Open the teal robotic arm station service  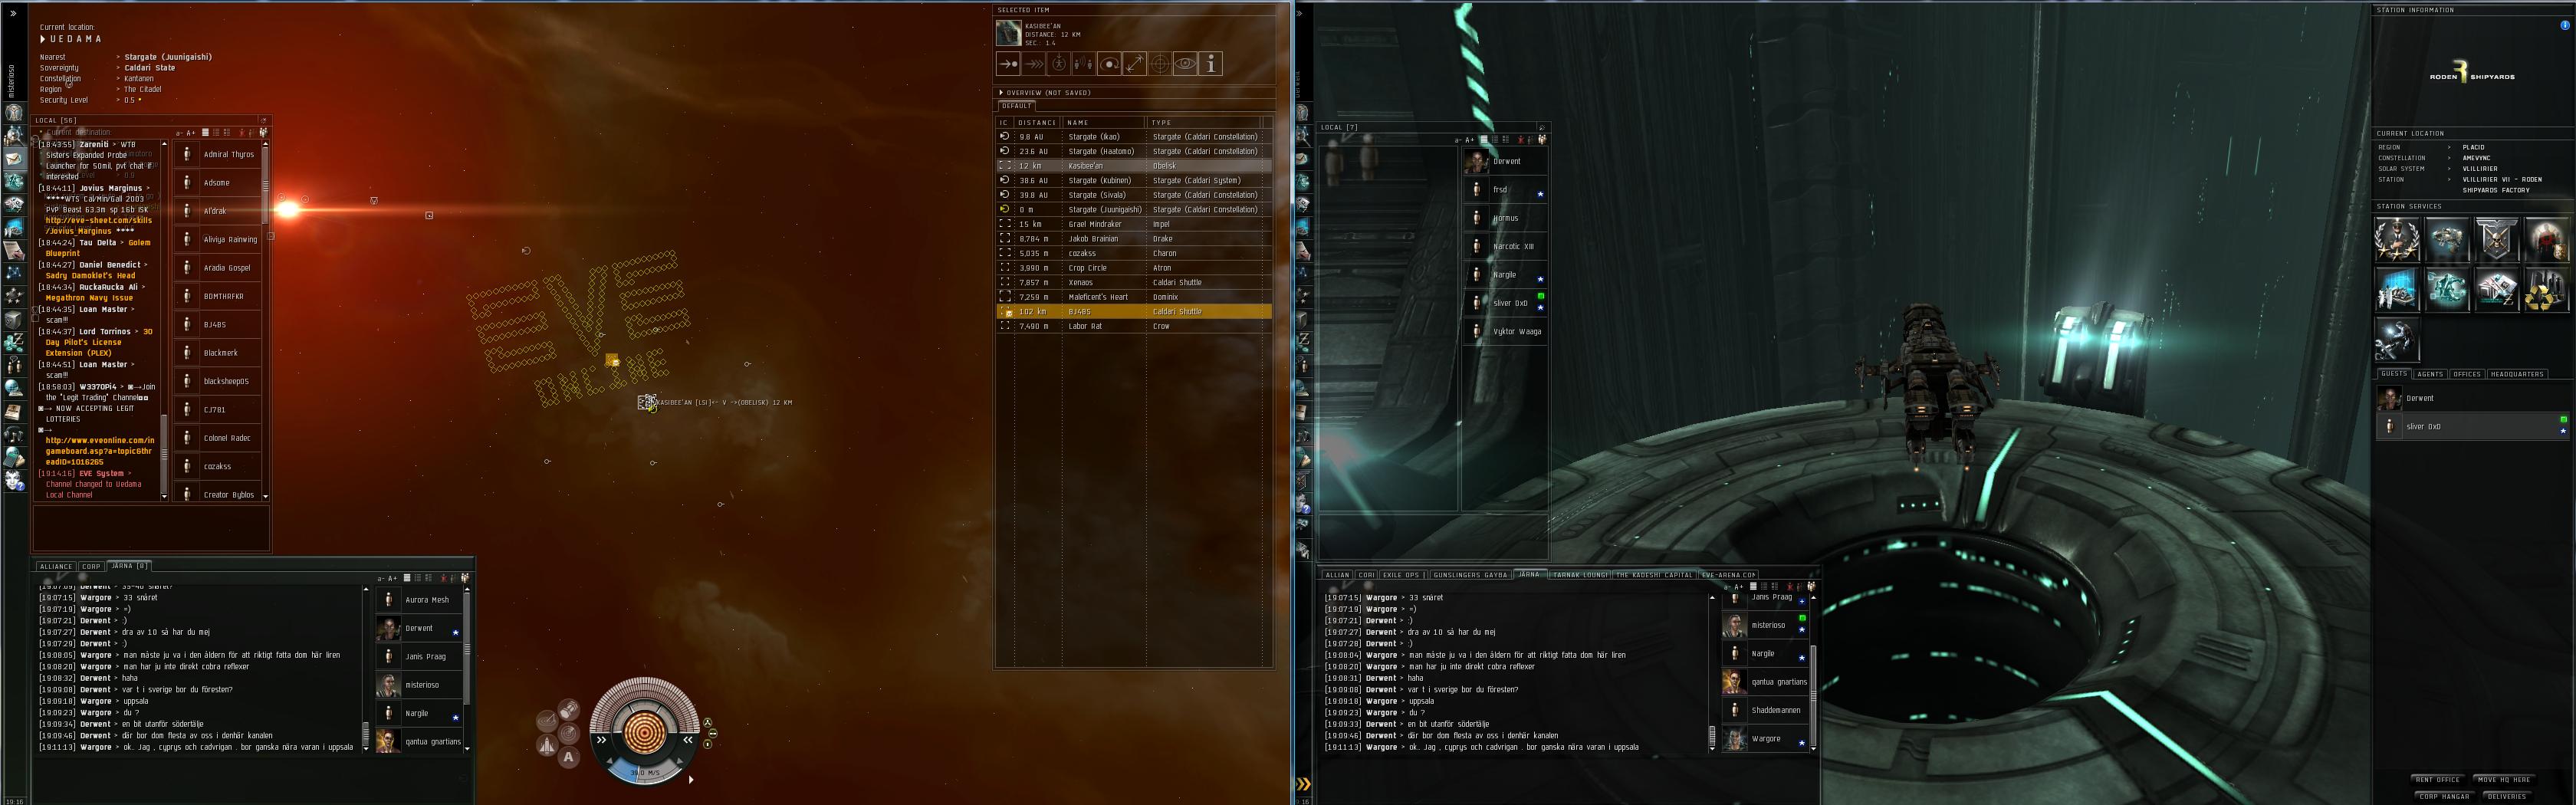click(x=2447, y=290)
